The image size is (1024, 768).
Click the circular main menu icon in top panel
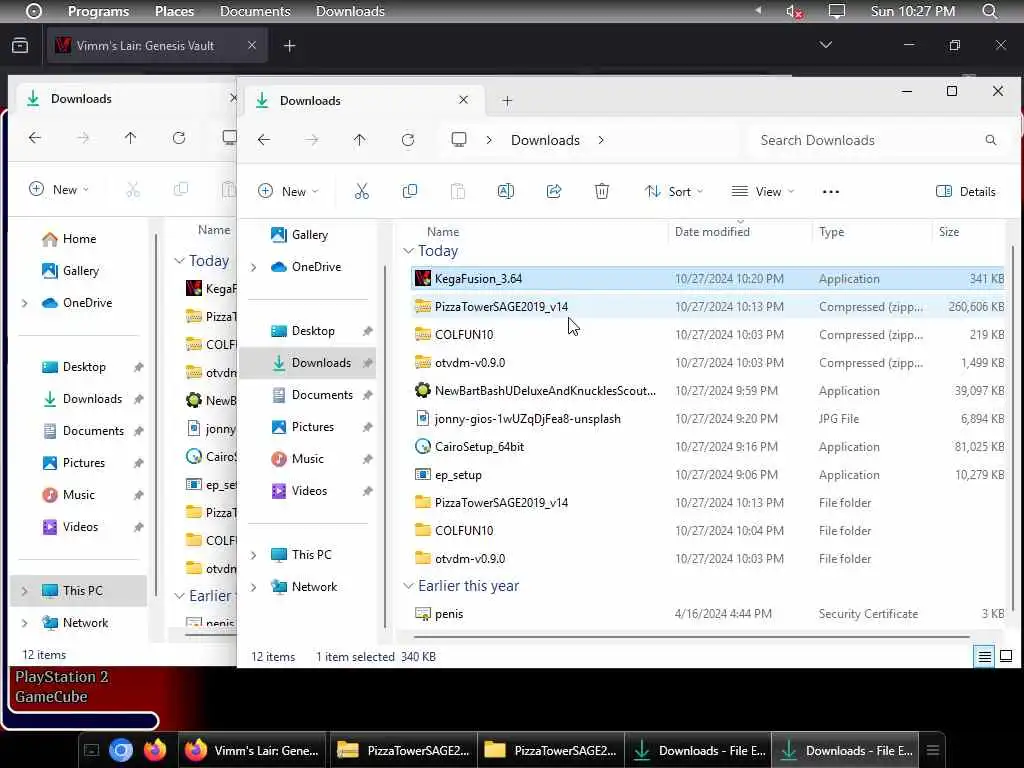click(x=34, y=11)
